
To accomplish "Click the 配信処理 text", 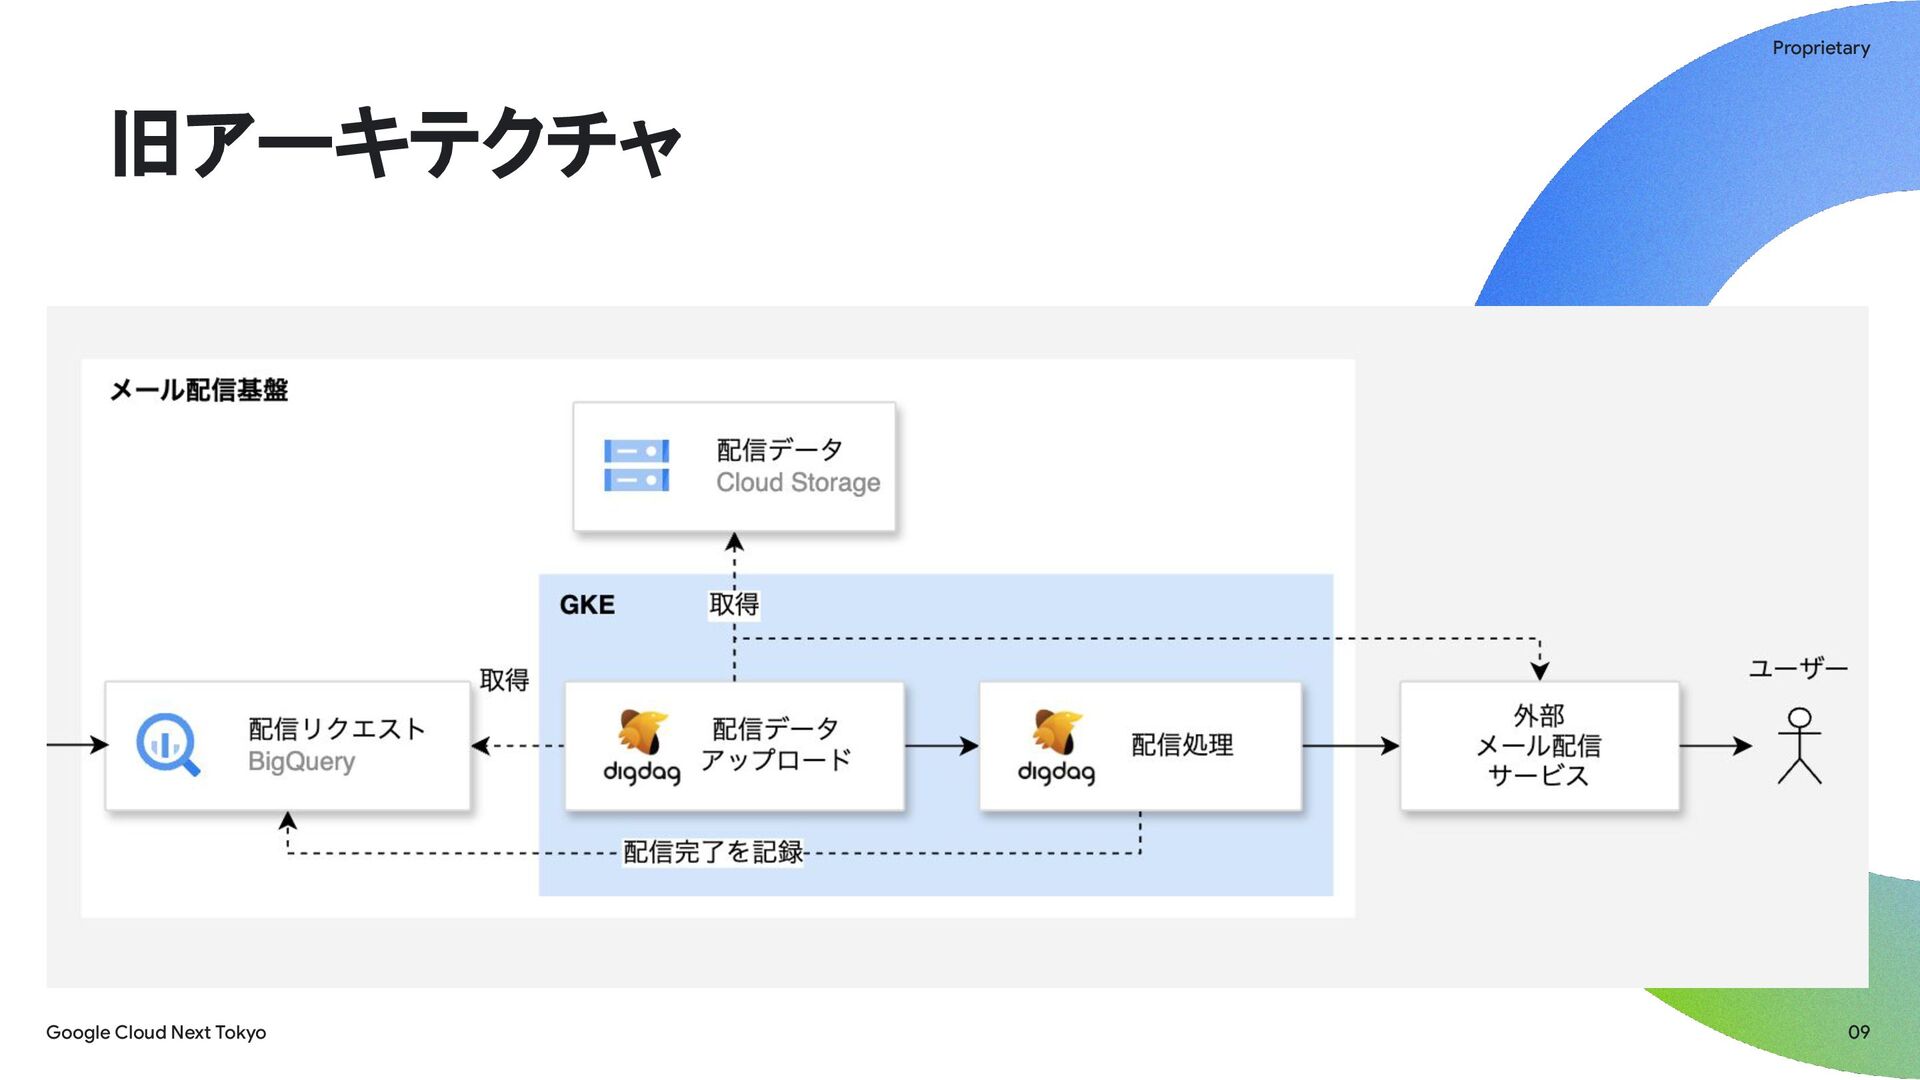I will click(1182, 745).
